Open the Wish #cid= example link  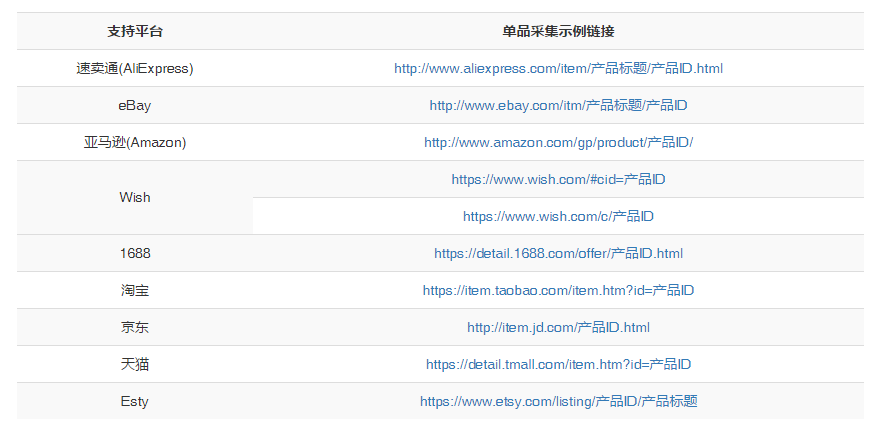click(x=558, y=179)
